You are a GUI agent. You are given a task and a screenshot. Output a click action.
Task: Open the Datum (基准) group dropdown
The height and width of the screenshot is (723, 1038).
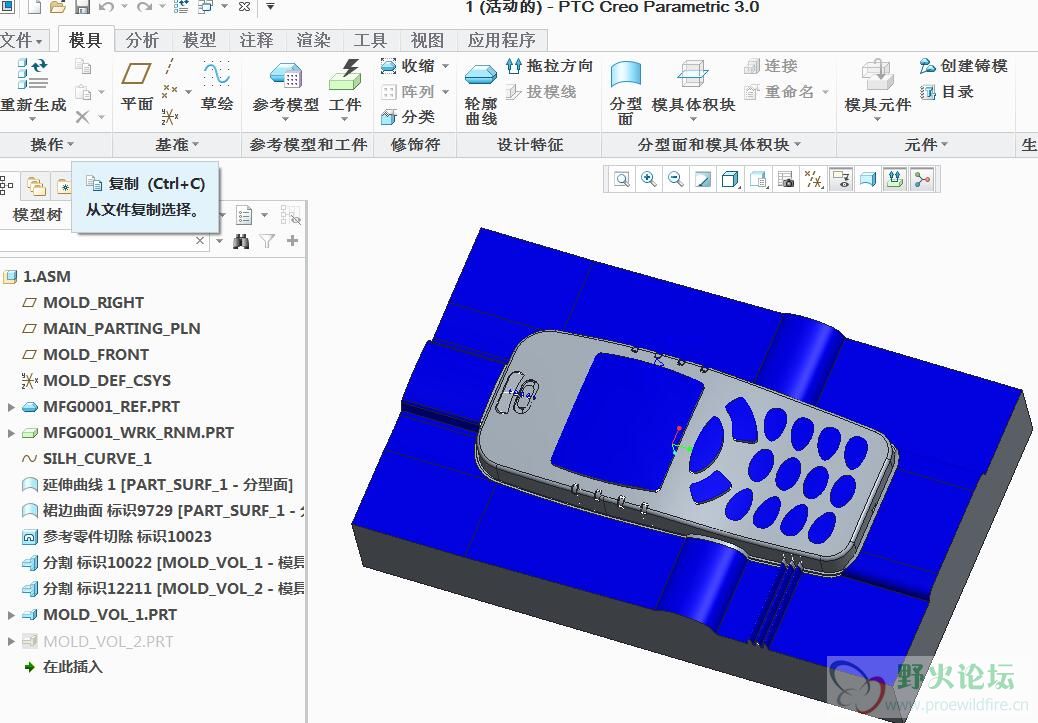(x=177, y=144)
